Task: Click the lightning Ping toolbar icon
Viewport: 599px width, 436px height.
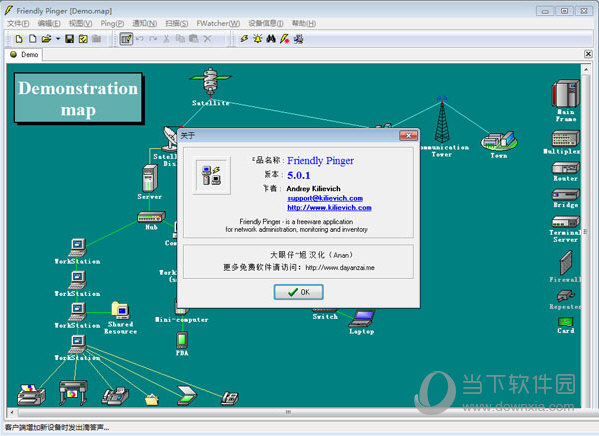Action: [244, 39]
